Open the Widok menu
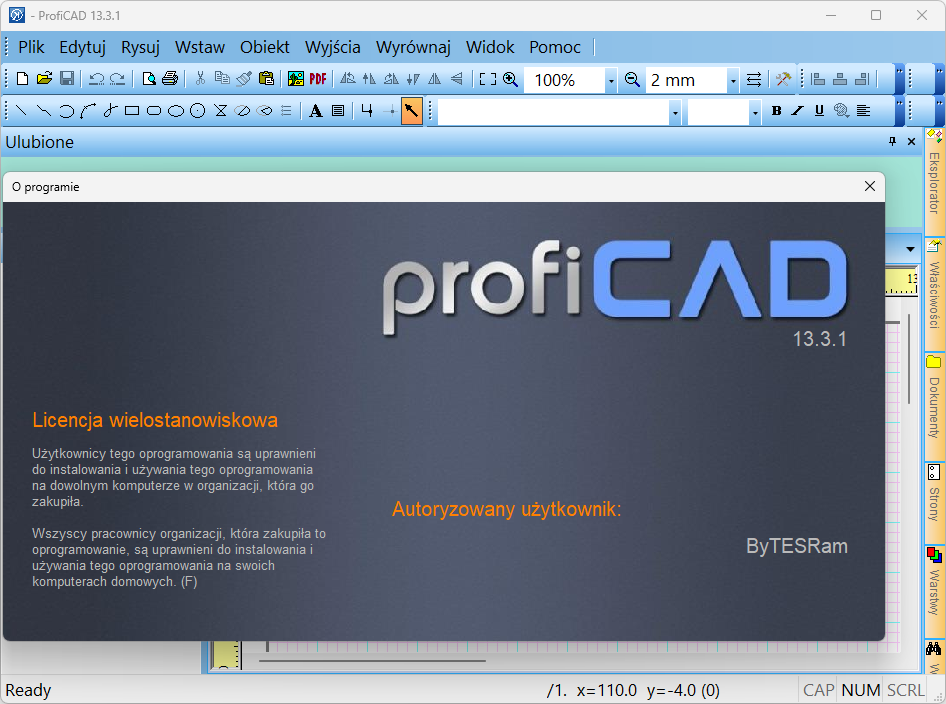Viewport: 946px width, 704px height. [x=490, y=47]
